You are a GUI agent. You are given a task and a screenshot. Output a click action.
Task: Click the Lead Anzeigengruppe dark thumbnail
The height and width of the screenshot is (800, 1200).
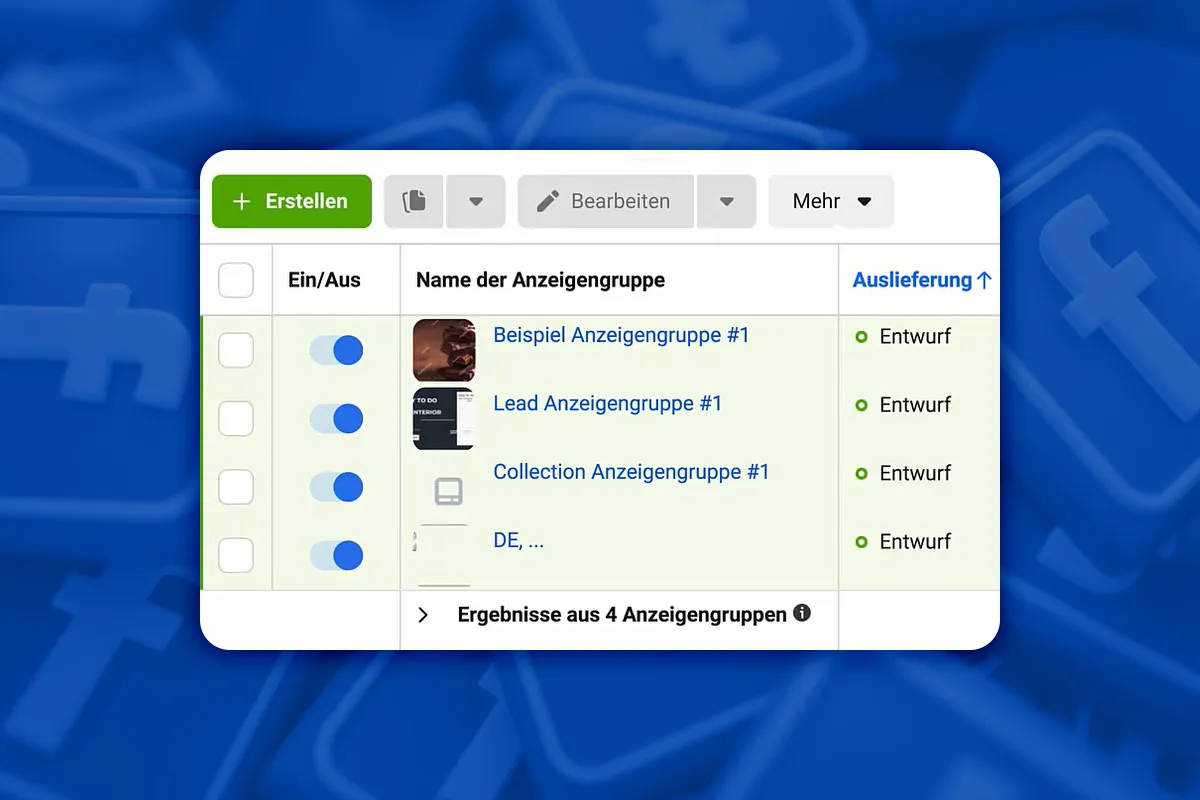coord(444,418)
